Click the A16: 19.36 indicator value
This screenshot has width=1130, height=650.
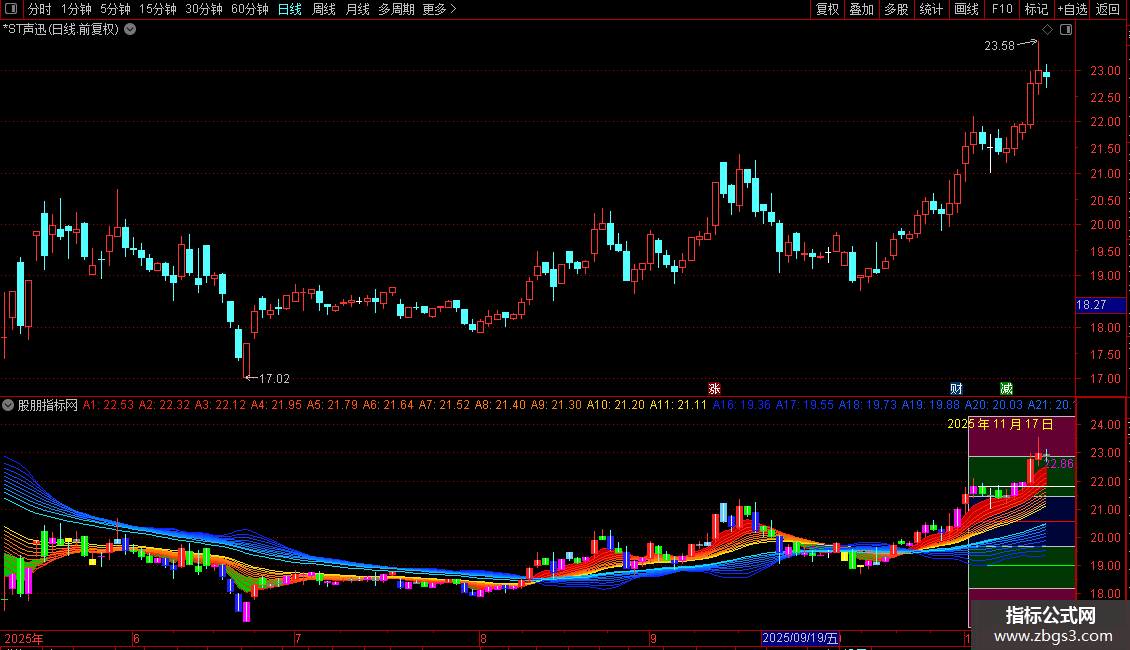pos(742,405)
